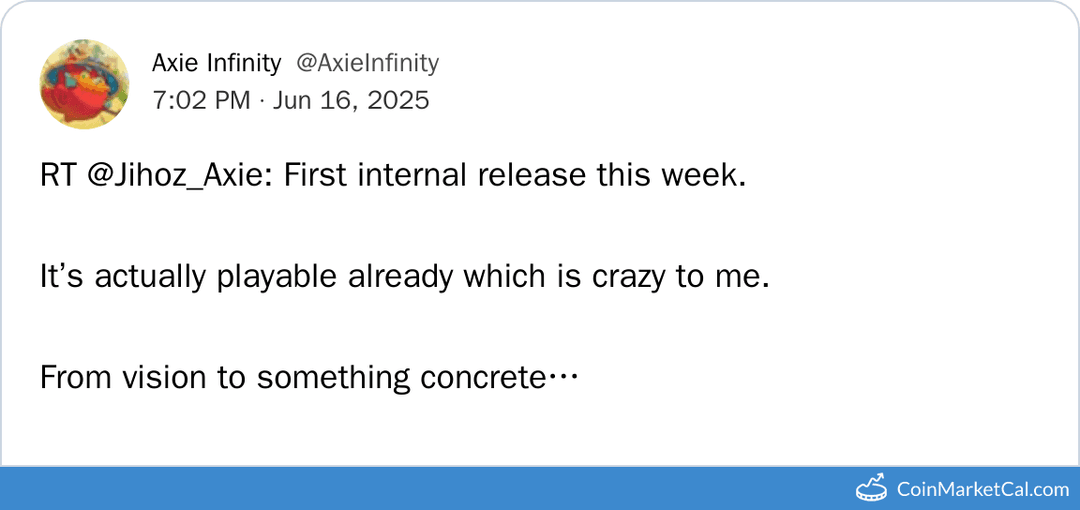
Task: Open the CoinMarketCal.com link text
Action: [983, 489]
